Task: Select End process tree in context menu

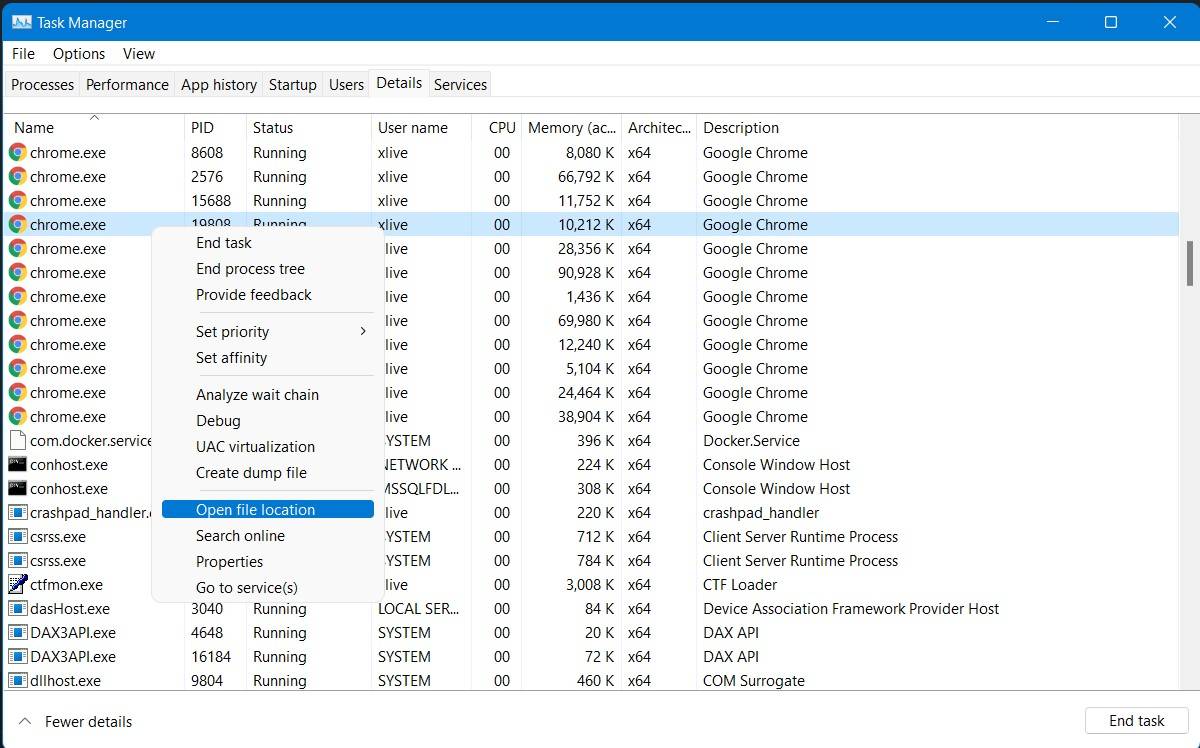Action: tap(250, 269)
